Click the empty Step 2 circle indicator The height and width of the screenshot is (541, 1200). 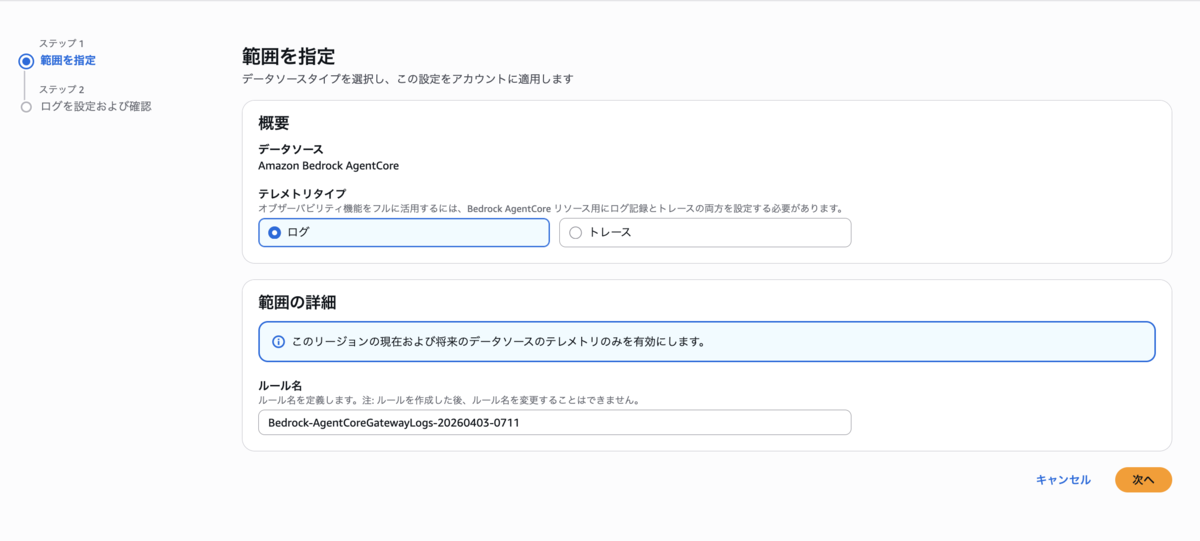click(x=26, y=106)
